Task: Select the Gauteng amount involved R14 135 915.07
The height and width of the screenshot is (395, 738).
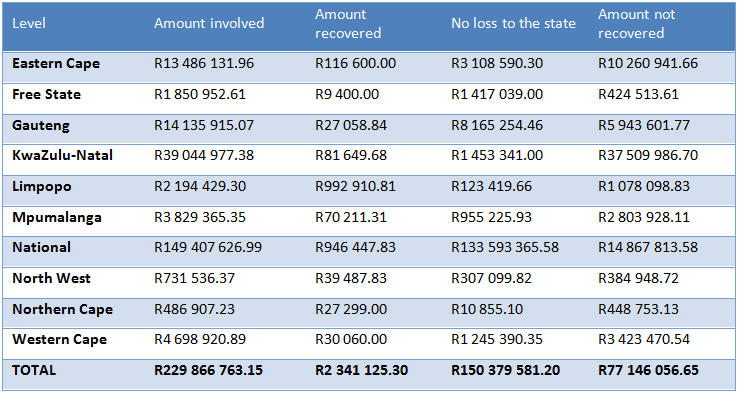Action: coord(204,126)
